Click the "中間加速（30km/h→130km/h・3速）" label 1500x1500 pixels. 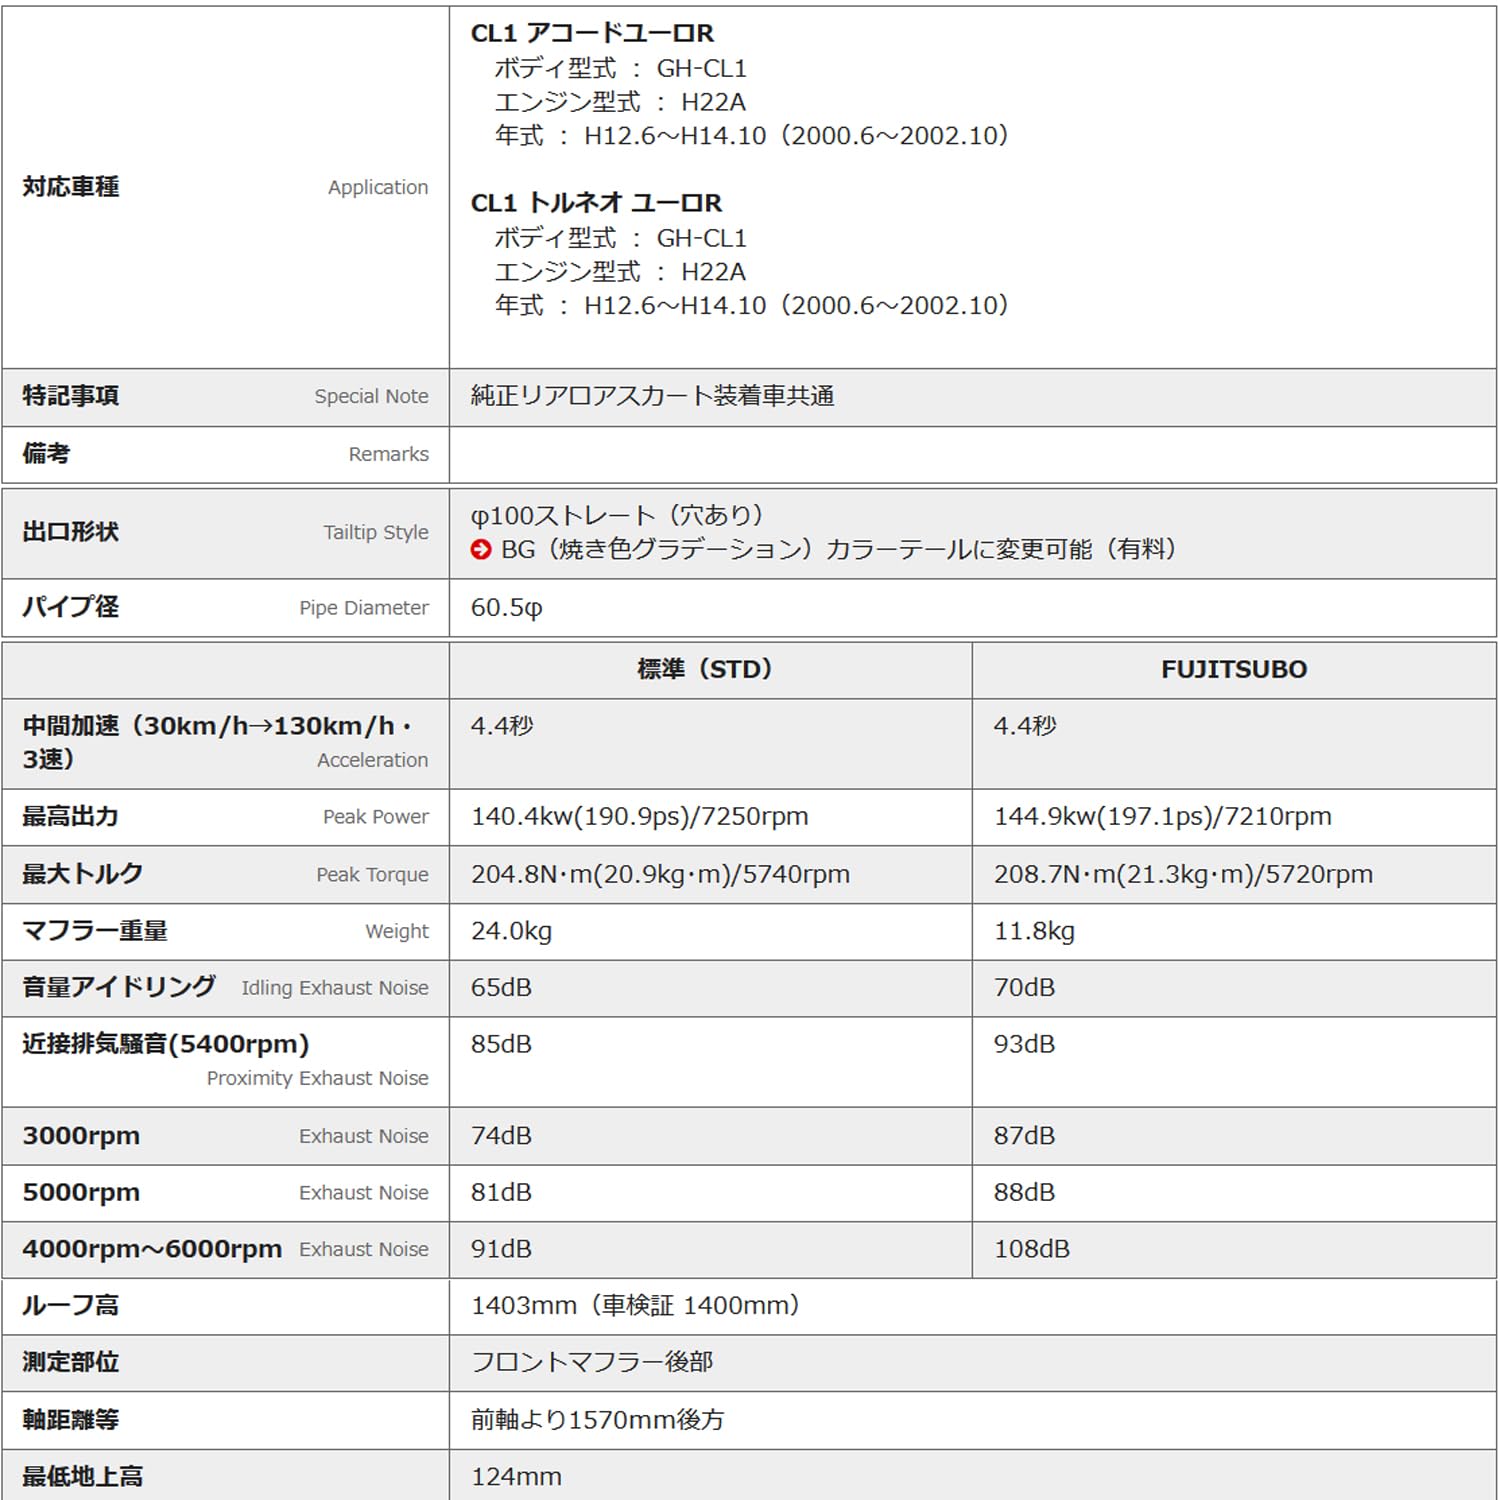(x=218, y=742)
